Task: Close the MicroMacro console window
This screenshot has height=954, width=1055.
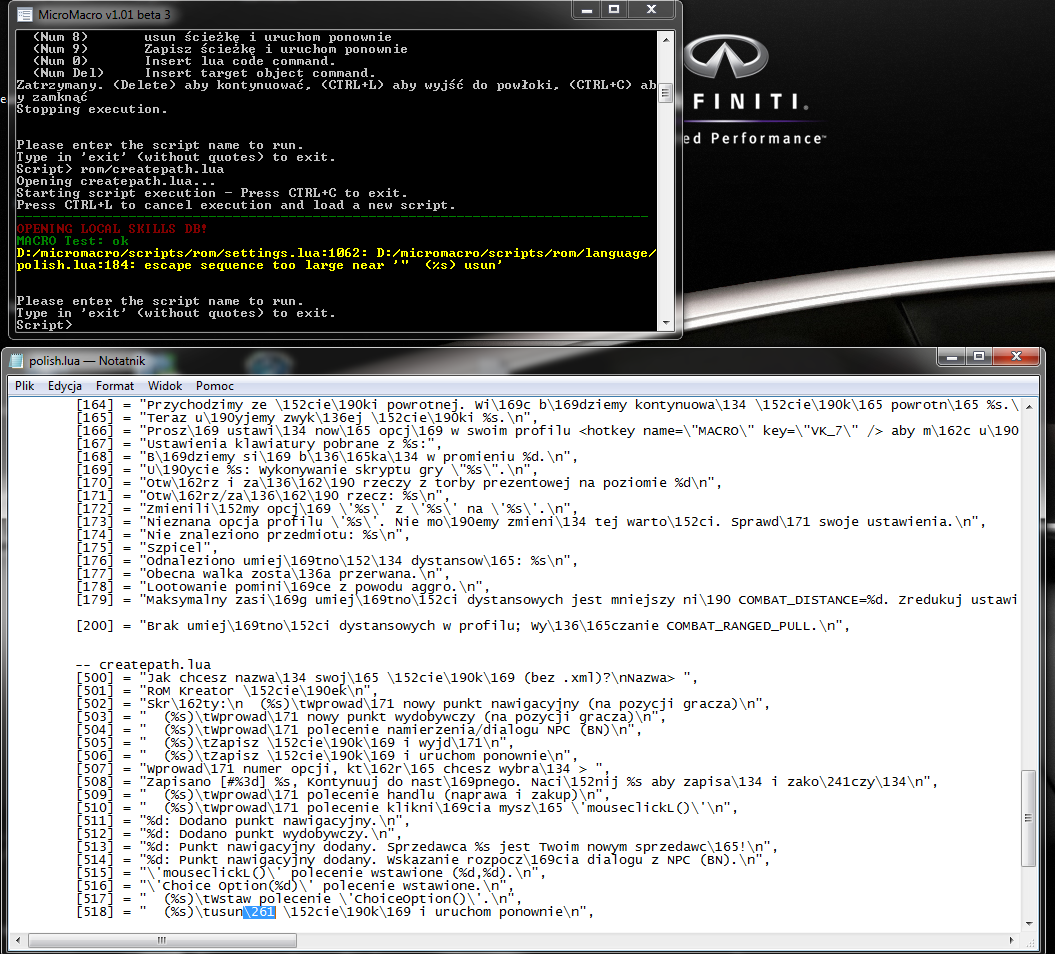Action: pos(651,10)
